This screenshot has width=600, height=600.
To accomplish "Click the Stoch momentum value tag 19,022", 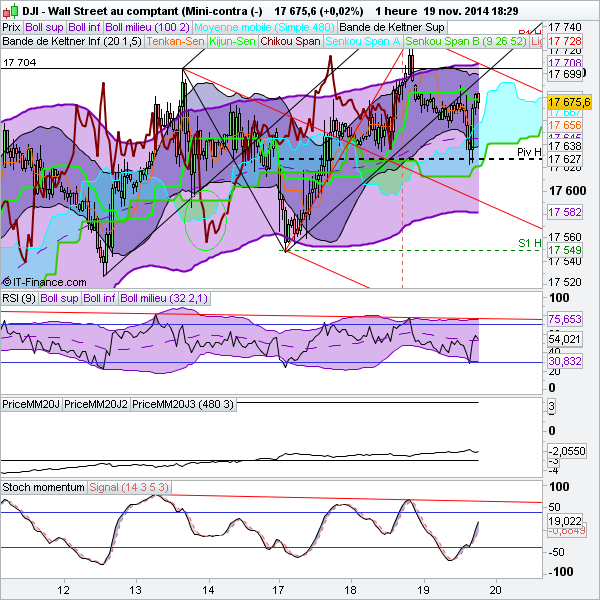I will [x=564, y=521].
